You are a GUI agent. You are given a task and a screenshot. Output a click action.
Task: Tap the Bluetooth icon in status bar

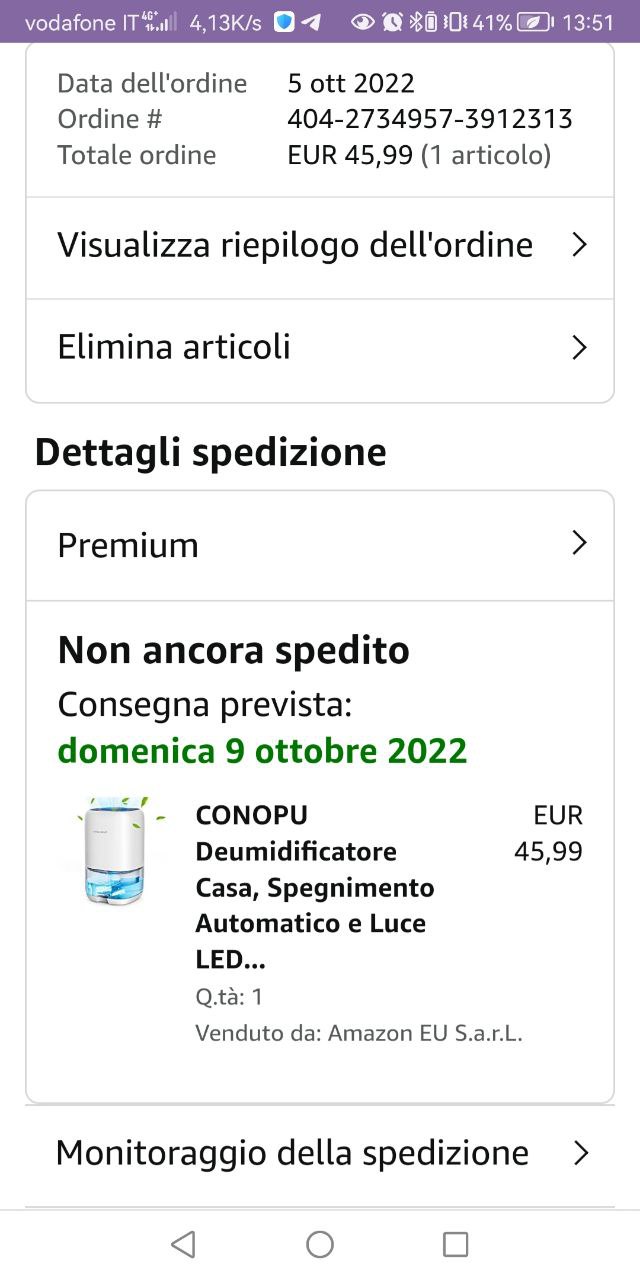click(418, 22)
